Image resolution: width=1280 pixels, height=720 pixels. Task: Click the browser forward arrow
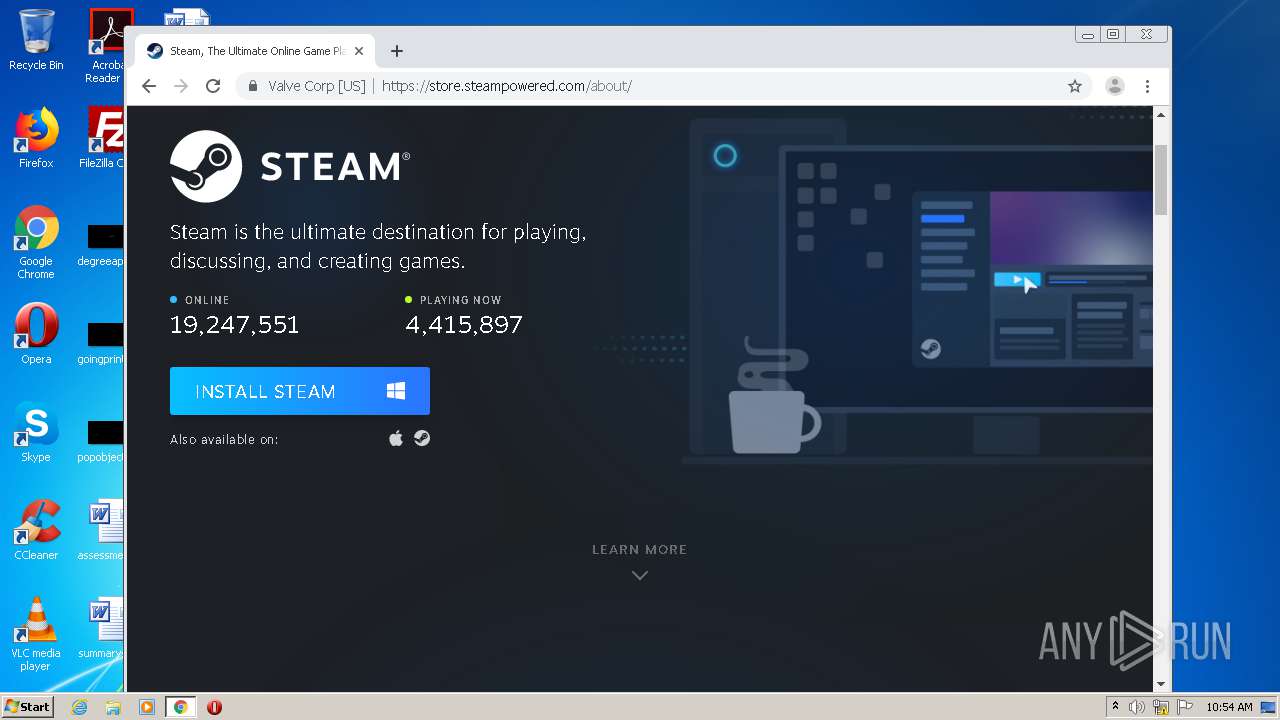point(181,86)
